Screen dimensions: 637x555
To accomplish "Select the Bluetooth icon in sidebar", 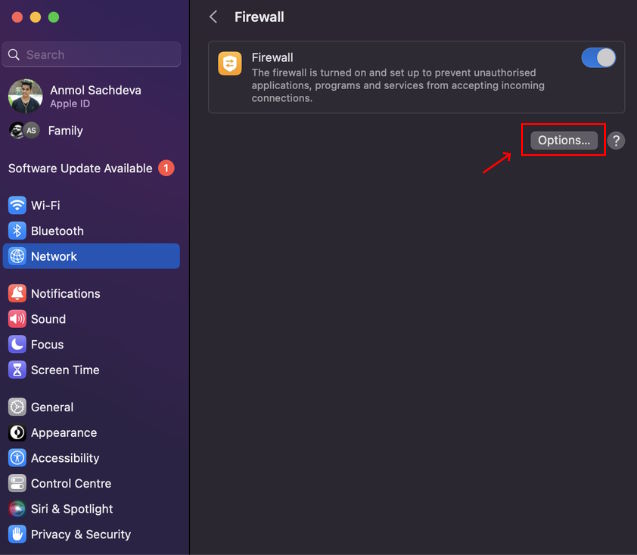I will 17,231.
